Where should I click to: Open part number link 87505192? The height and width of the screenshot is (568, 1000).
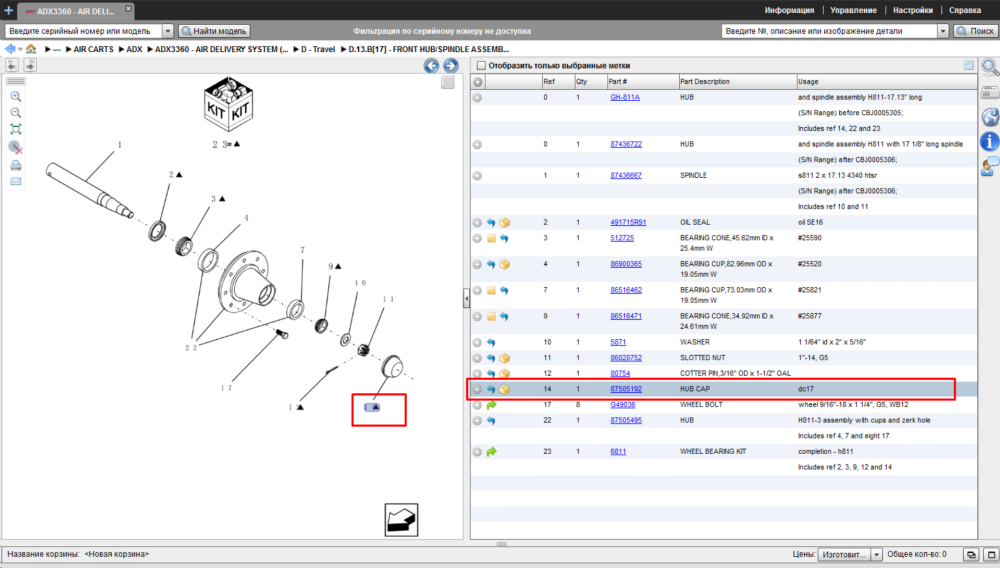click(626, 389)
